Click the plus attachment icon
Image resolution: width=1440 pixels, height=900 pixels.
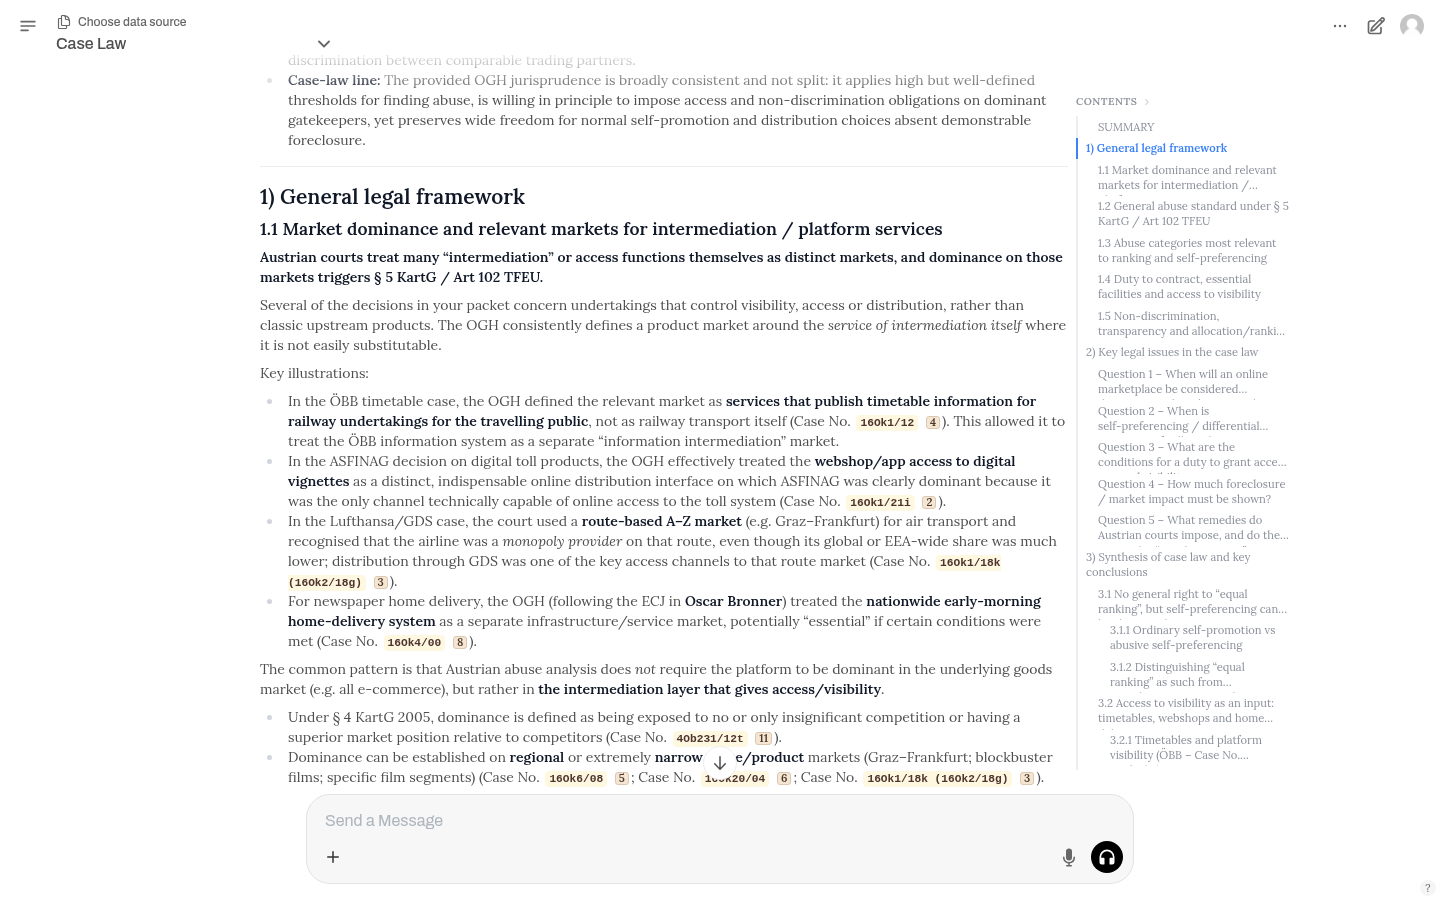click(x=333, y=857)
